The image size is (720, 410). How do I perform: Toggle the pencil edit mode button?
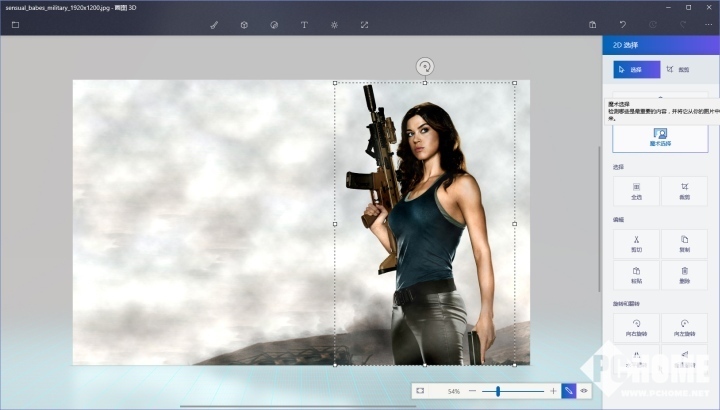pos(568,391)
